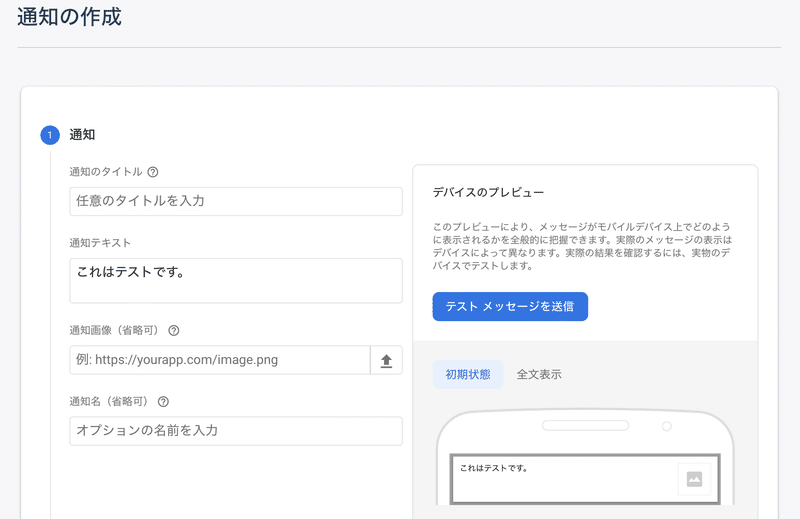This screenshot has width=800, height=519.
Task: Focus the 通知テキスト text area
Action: click(x=236, y=281)
